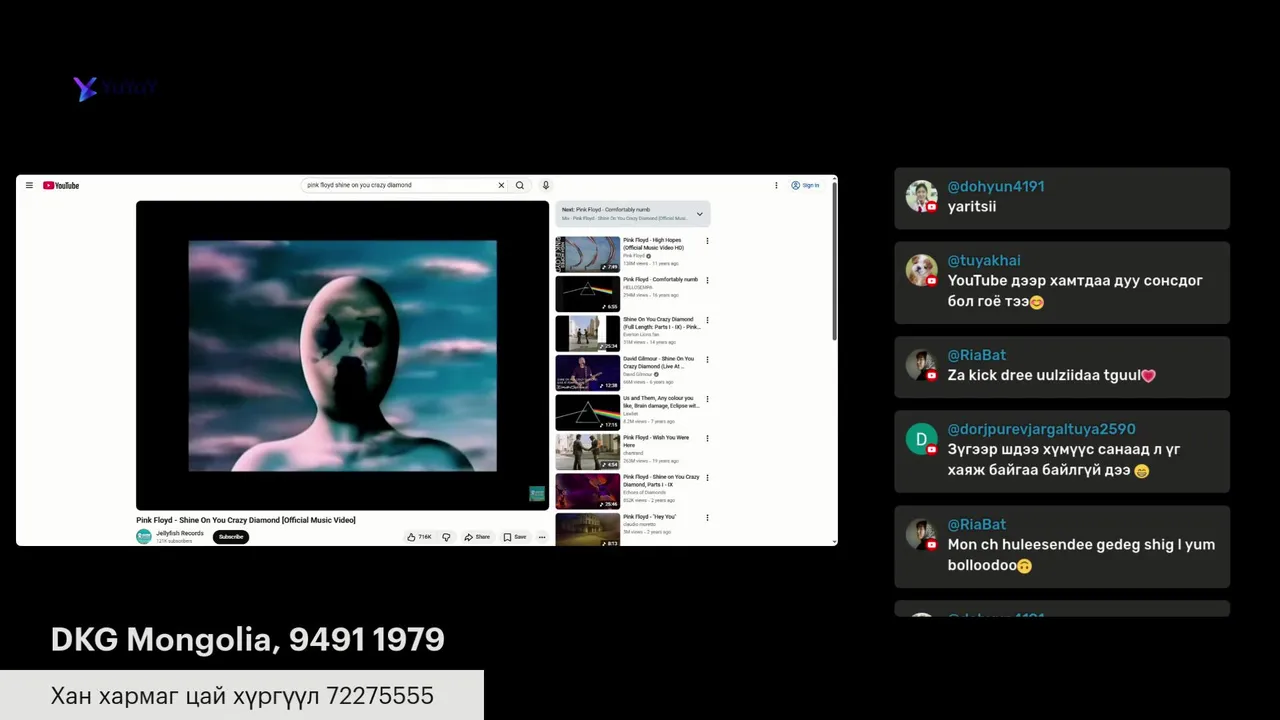
Task: Open the High Hopes video thumbnail
Action: (x=587, y=254)
